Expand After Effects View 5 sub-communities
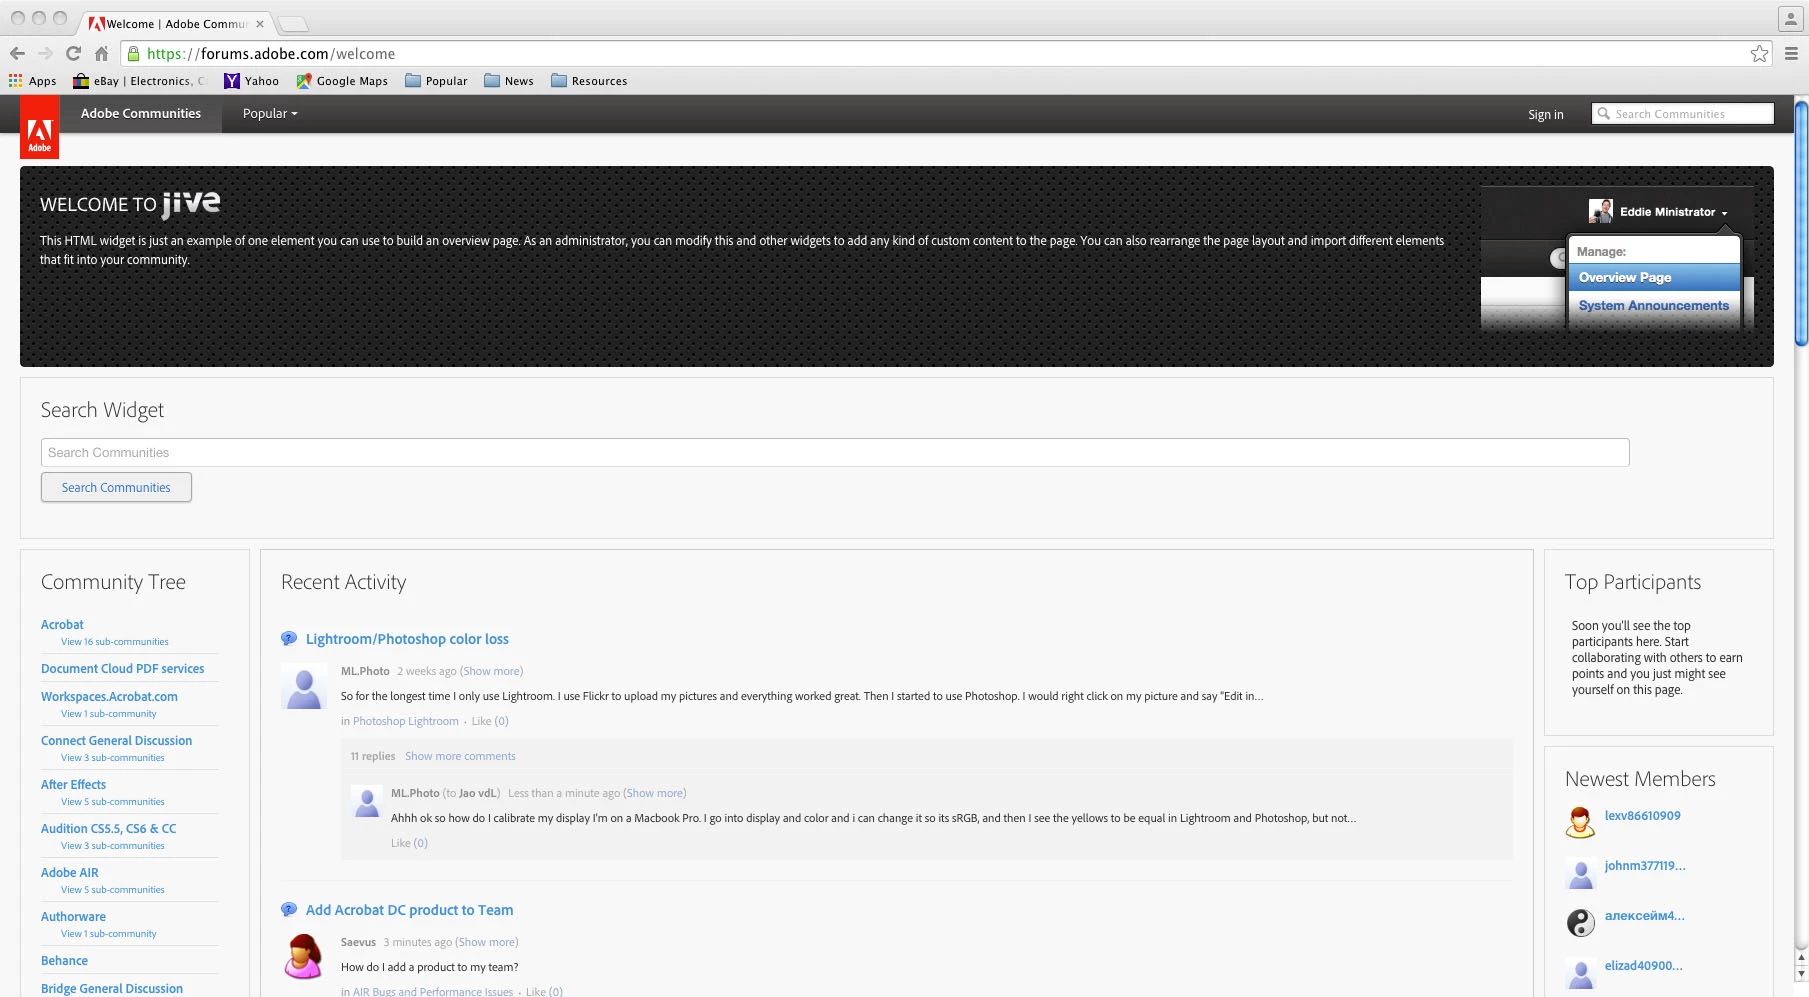The width and height of the screenshot is (1809, 997). (x=113, y=802)
